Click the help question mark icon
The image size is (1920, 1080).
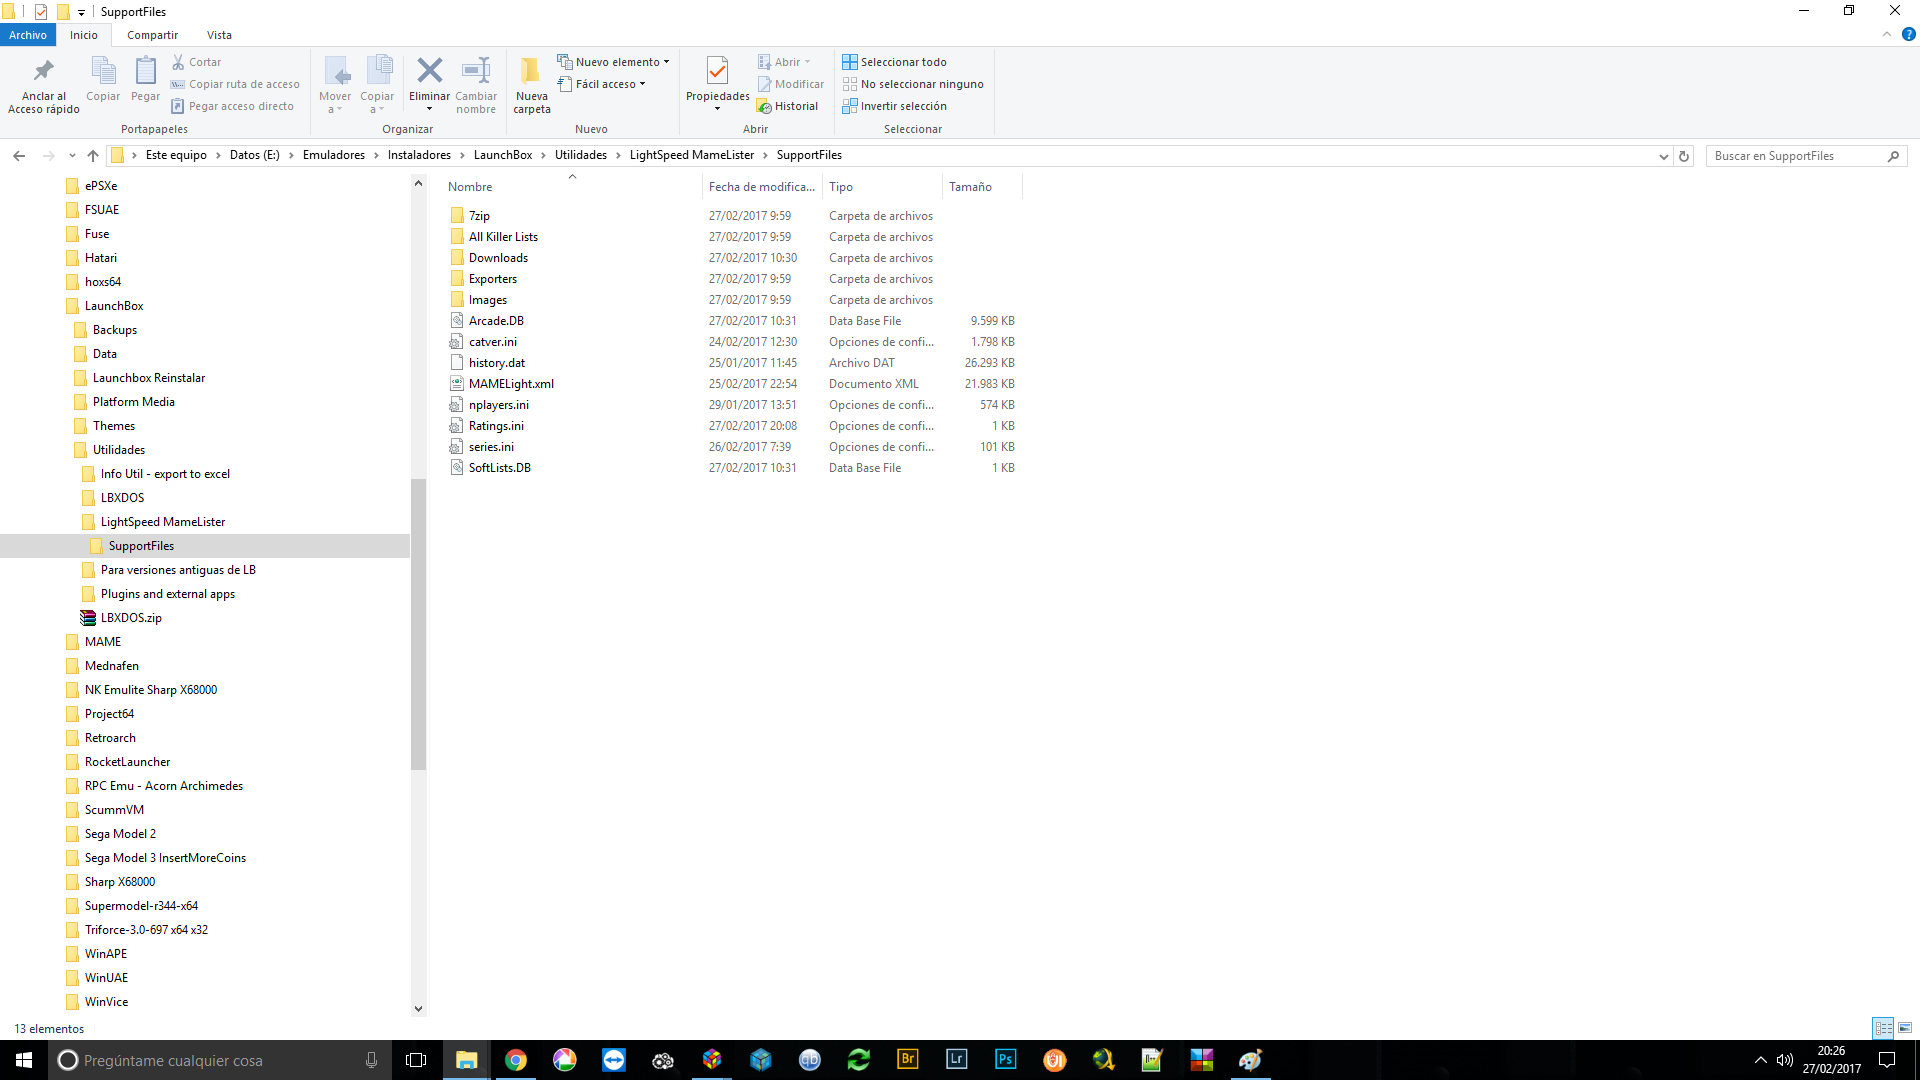1908,35
